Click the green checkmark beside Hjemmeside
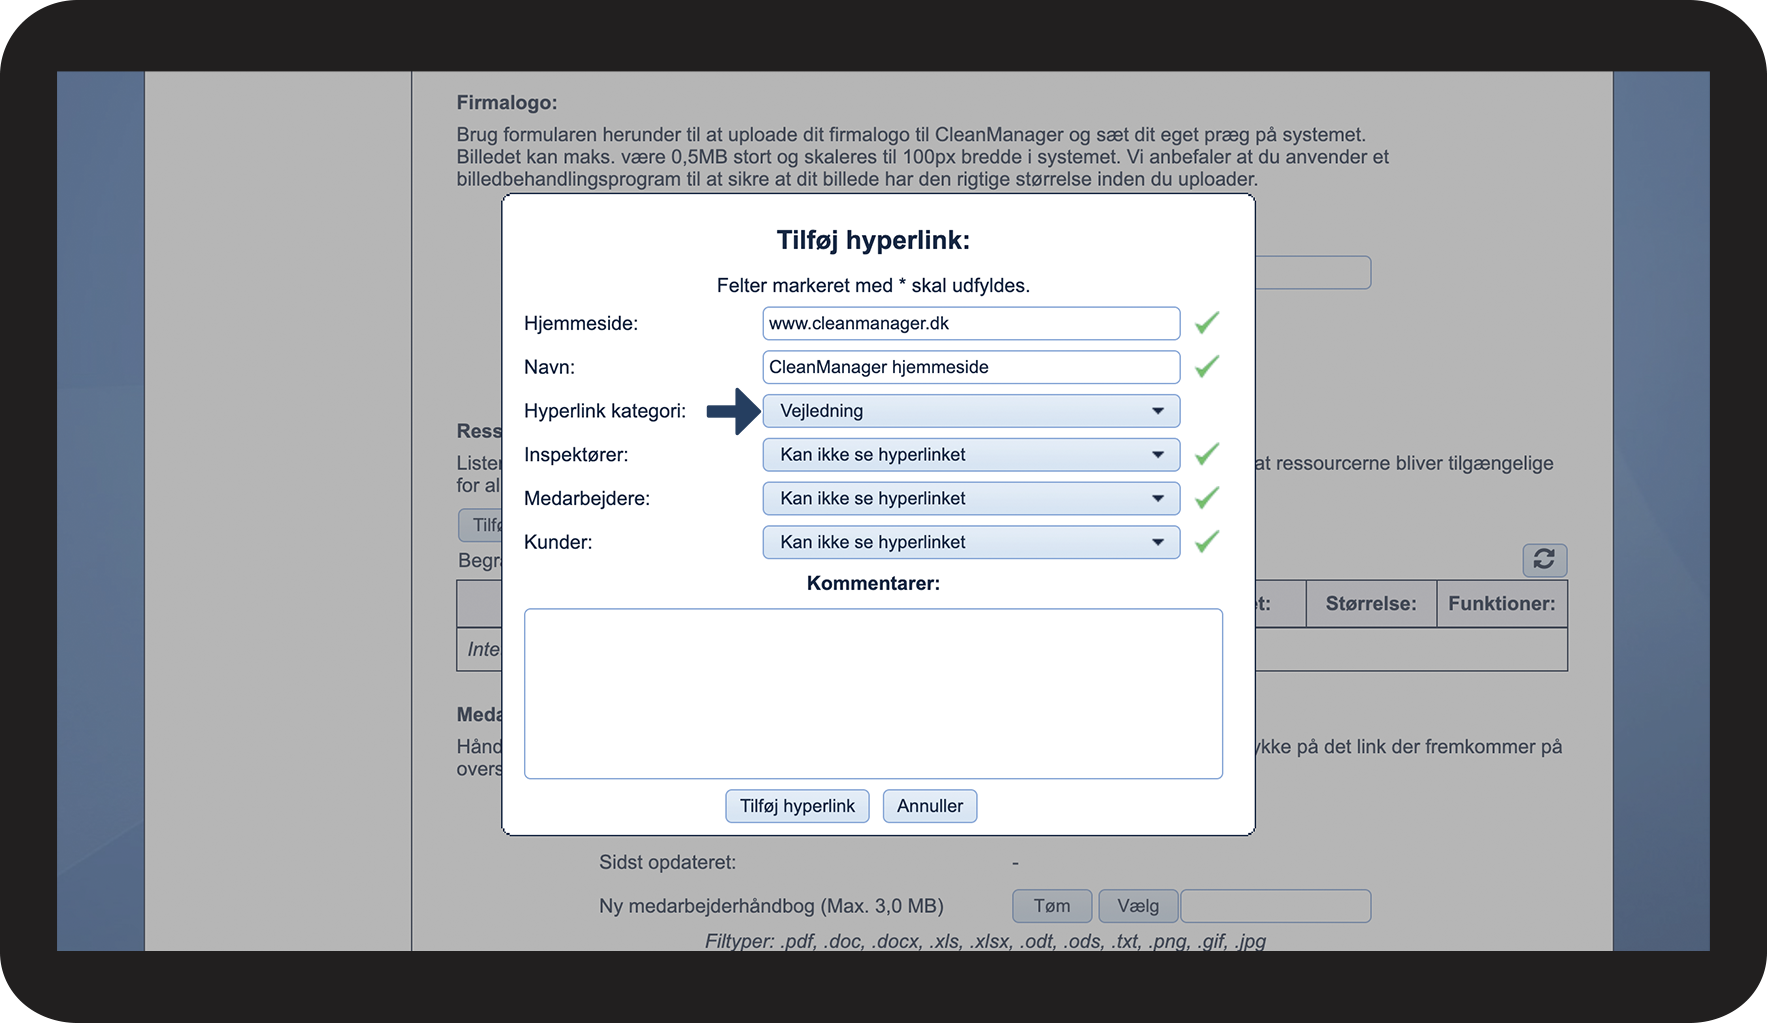The image size is (1767, 1023). click(1207, 322)
